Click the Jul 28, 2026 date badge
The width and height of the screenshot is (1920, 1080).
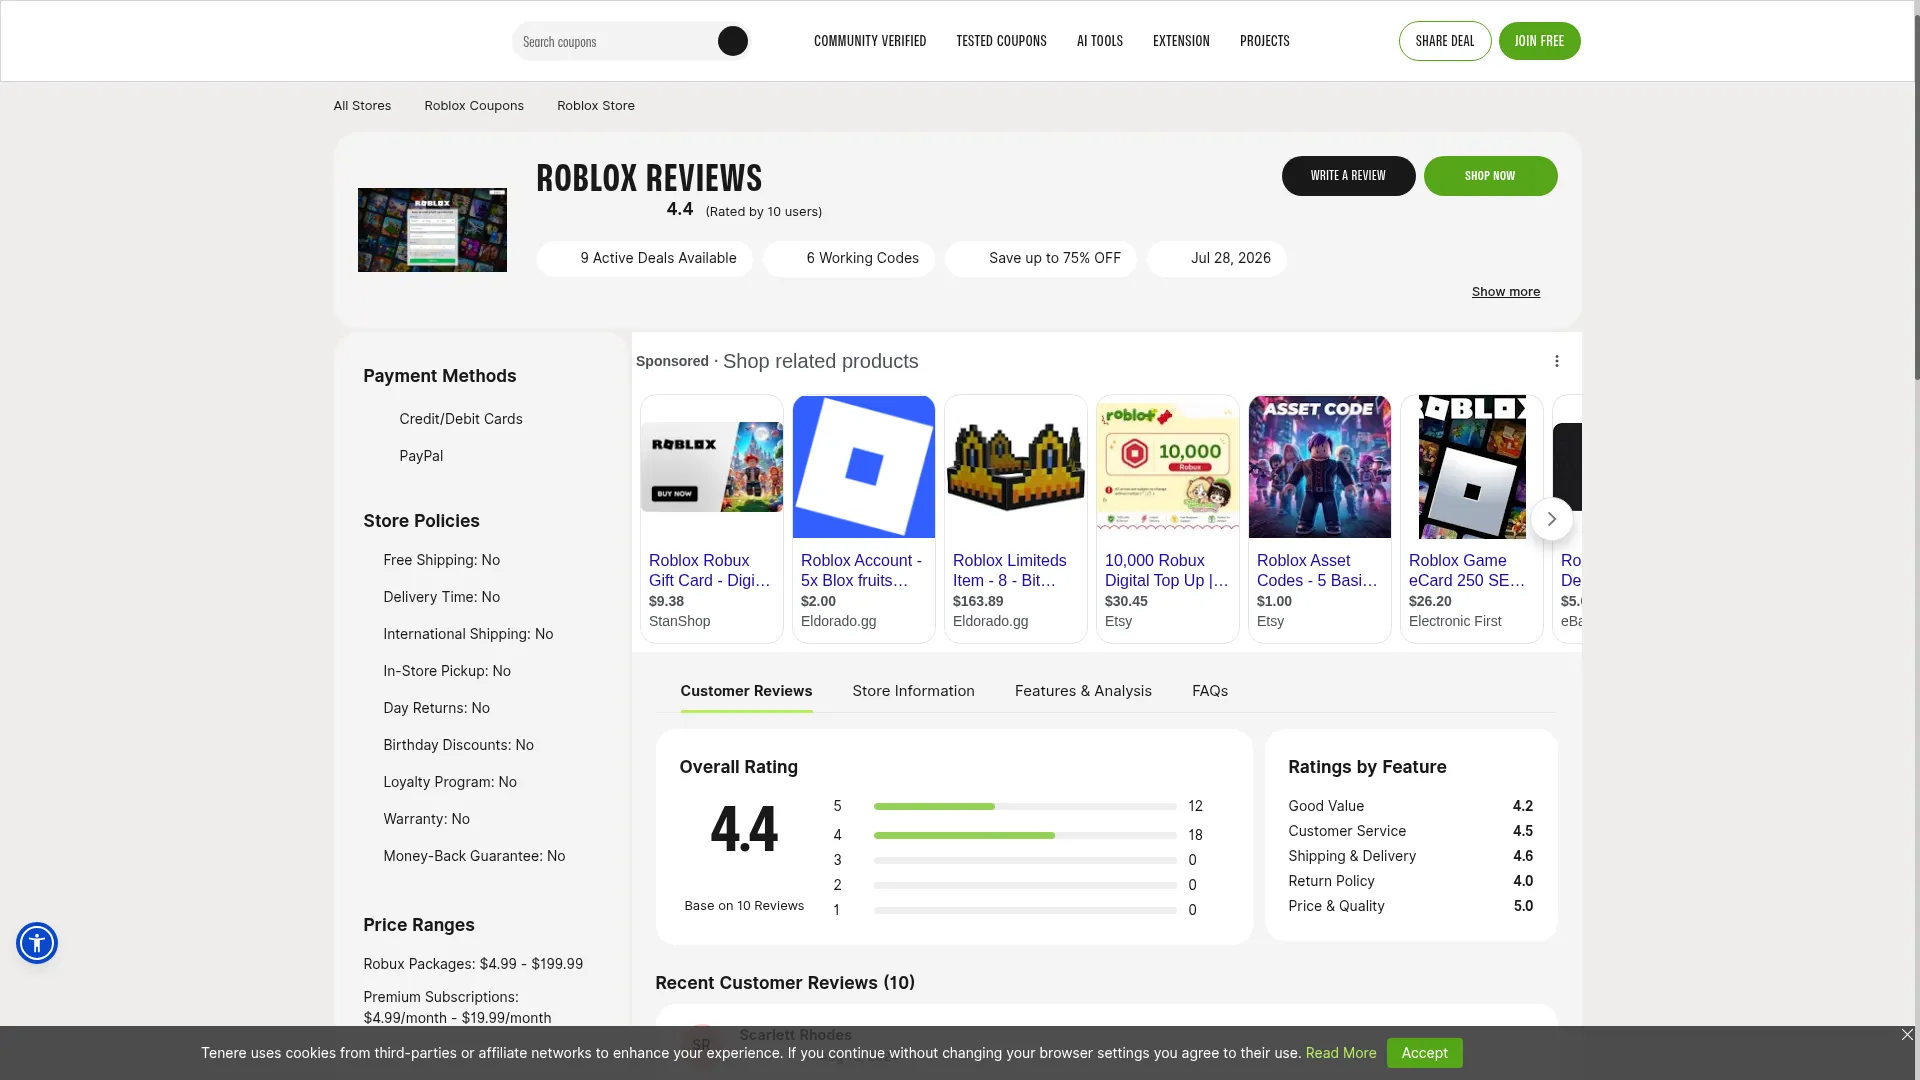1217,259
